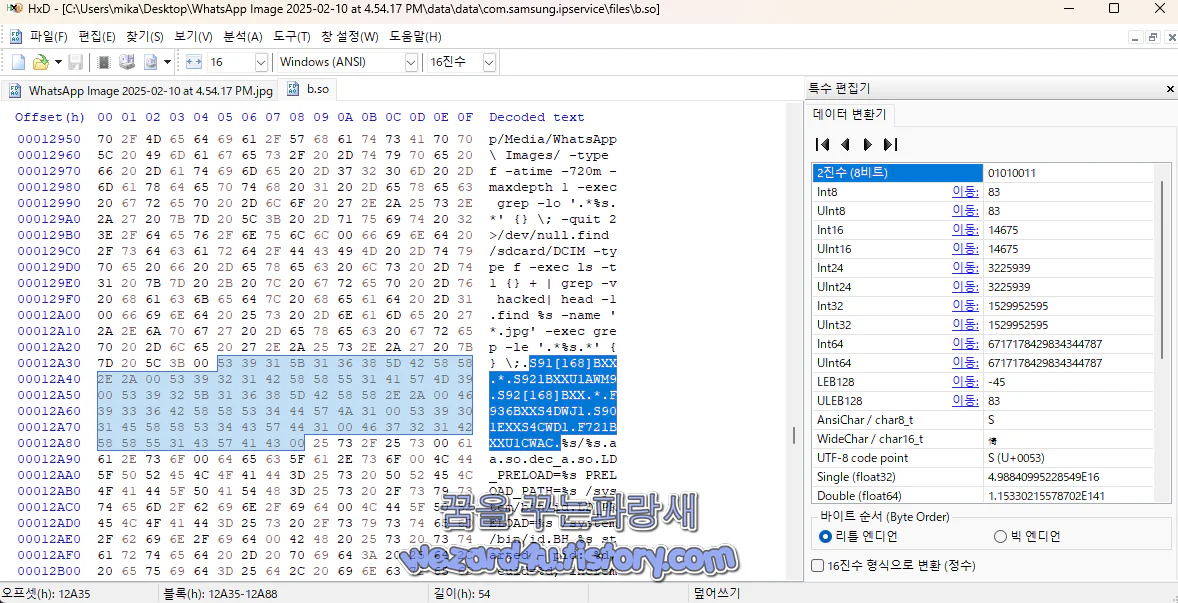Viewport: 1178px width, 603px height.
Task: Click offset row 00012A30
Action: (x=49, y=363)
